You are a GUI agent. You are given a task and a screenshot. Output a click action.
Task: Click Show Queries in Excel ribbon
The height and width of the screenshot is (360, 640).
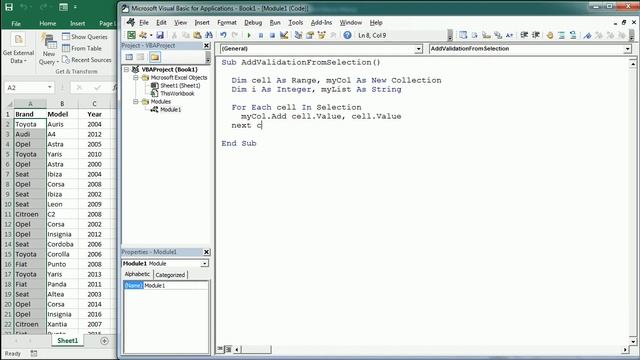tap(84, 37)
